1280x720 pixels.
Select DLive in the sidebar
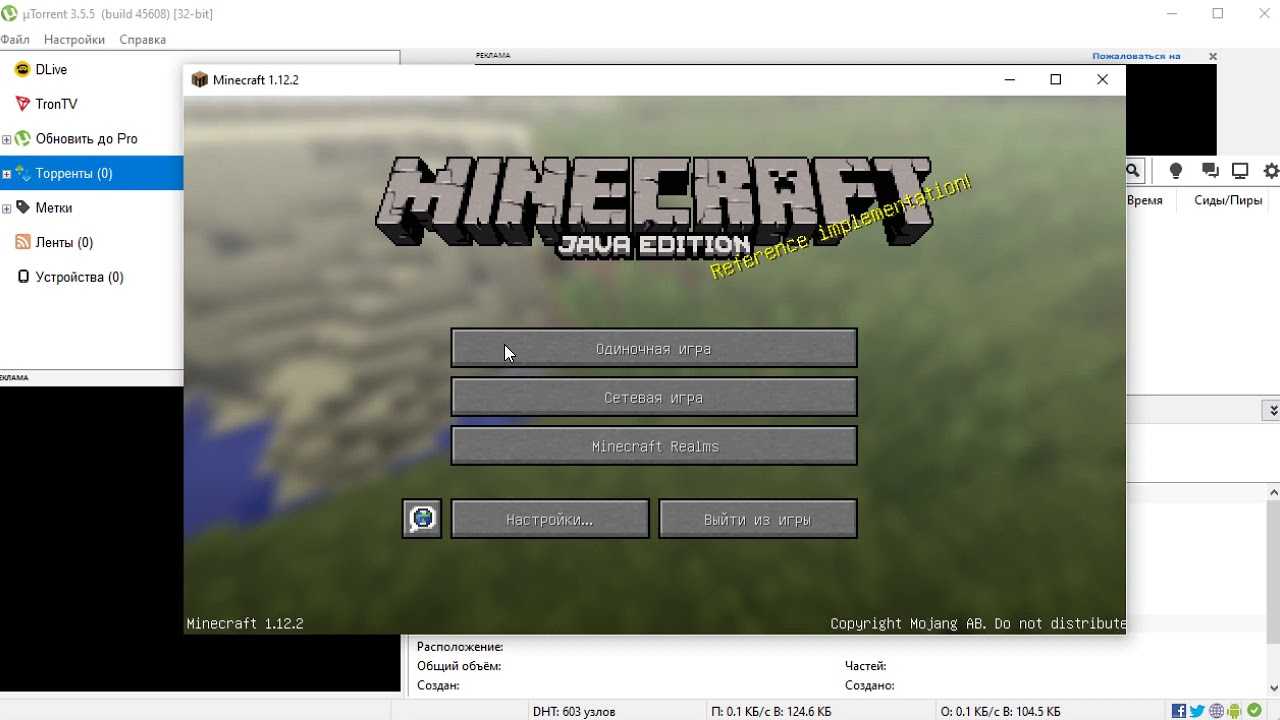click(51, 69)
